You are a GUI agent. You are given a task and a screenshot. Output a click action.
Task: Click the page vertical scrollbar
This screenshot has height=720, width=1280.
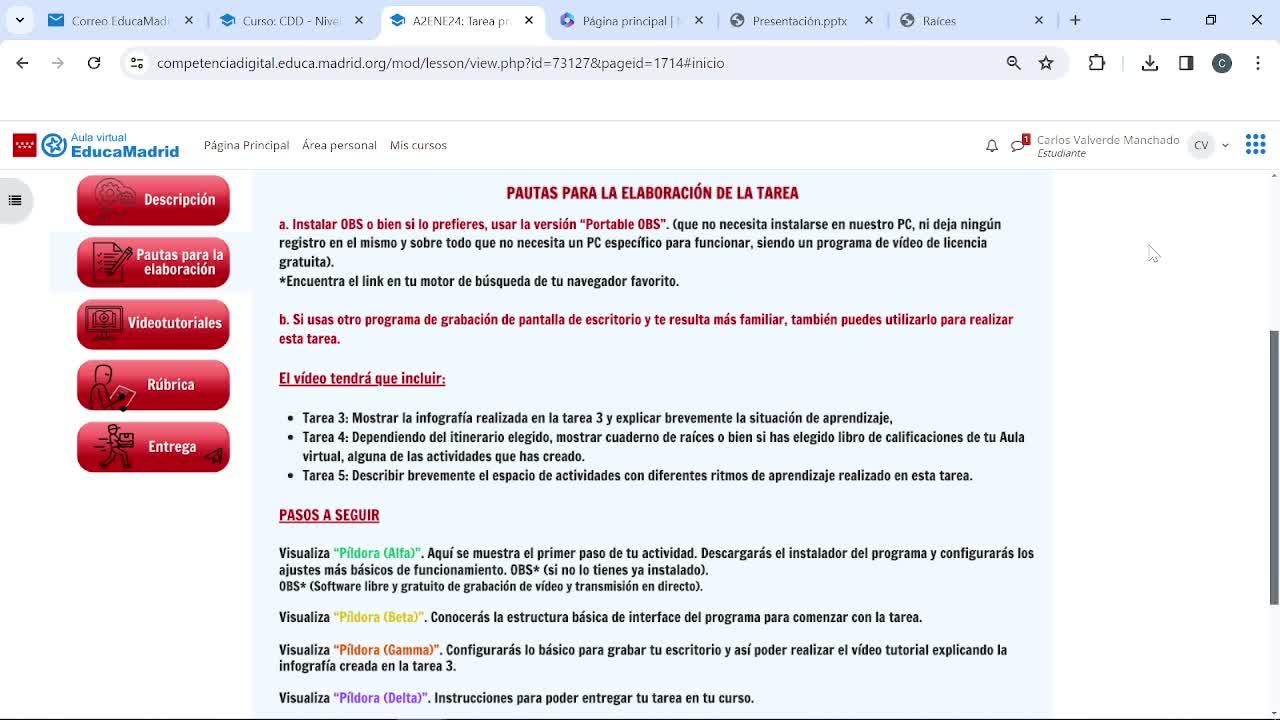coord(1274,467)
